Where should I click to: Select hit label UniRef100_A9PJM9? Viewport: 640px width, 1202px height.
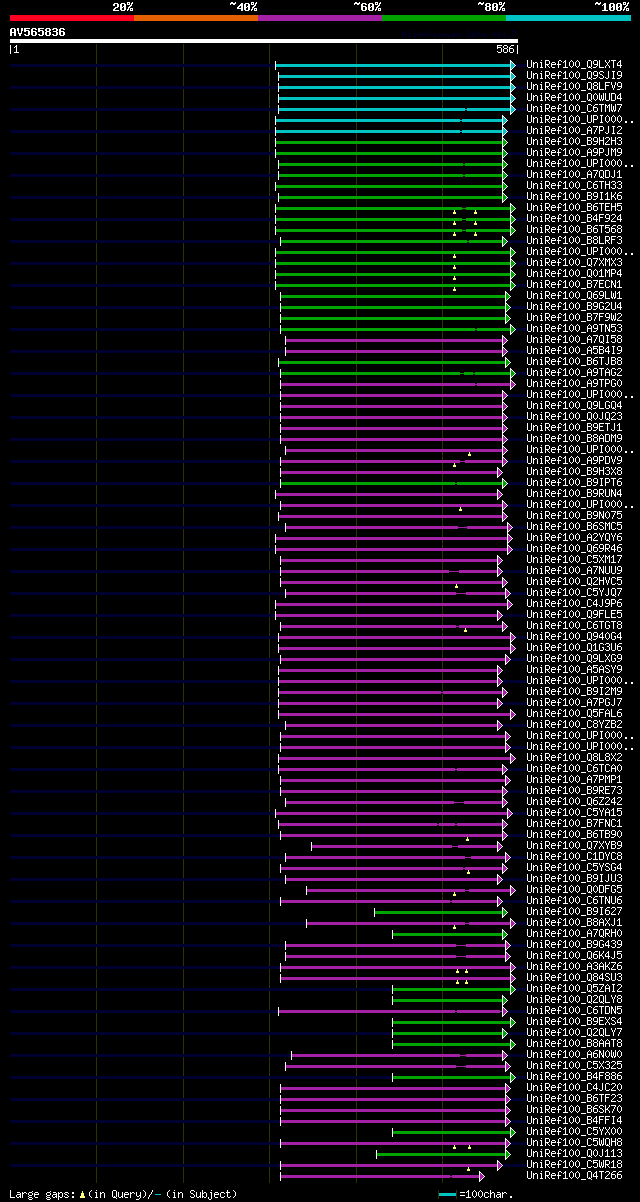(x=574, y=152)
